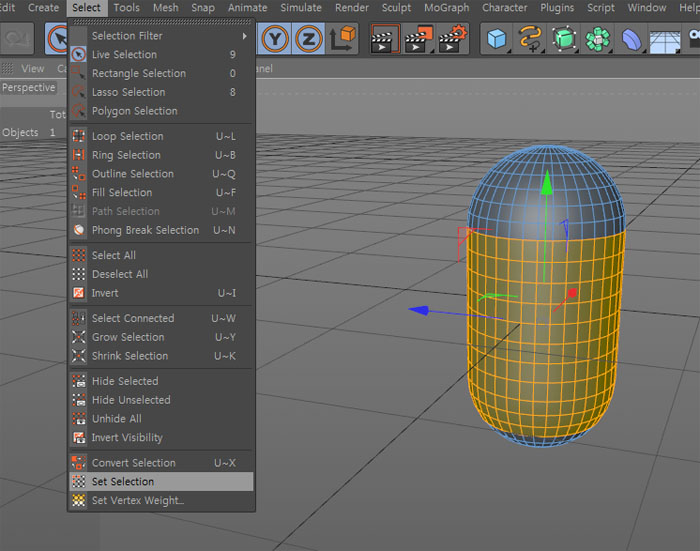
Task: Click the Loop Selection icon
Action: pyautogui.click(x=79, y=136)
